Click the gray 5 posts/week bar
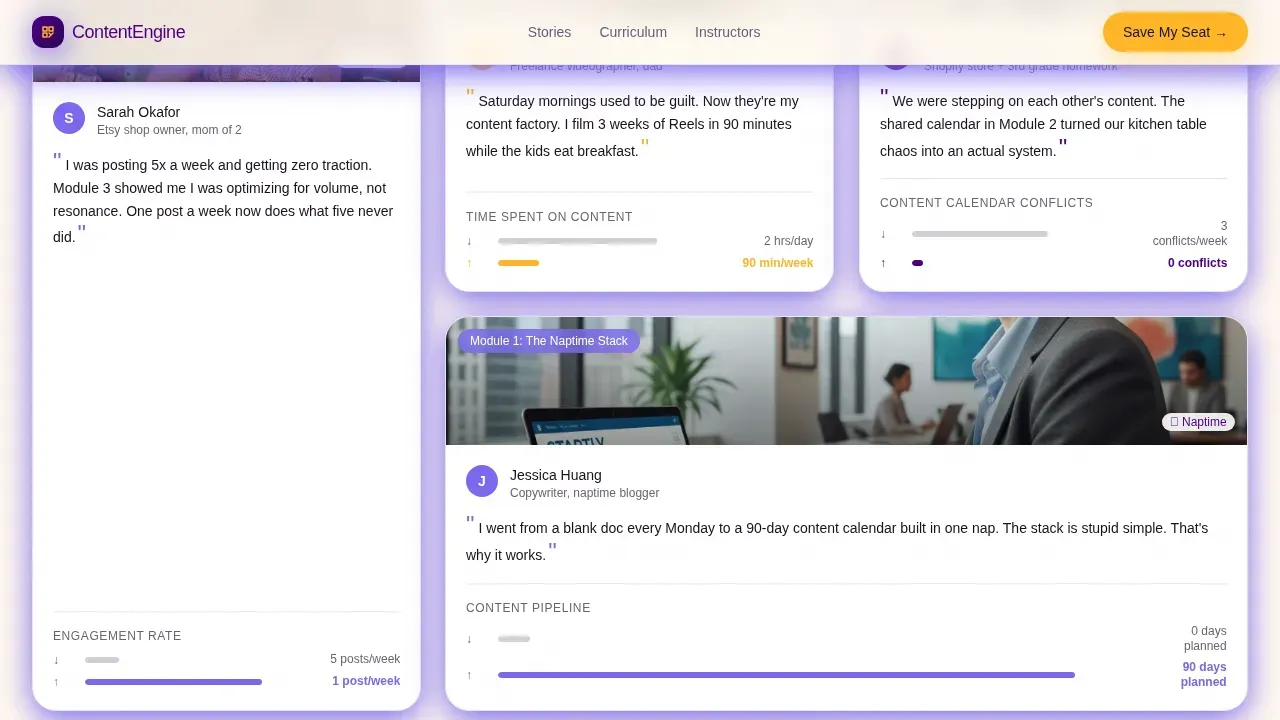 [x=102, y=660]
